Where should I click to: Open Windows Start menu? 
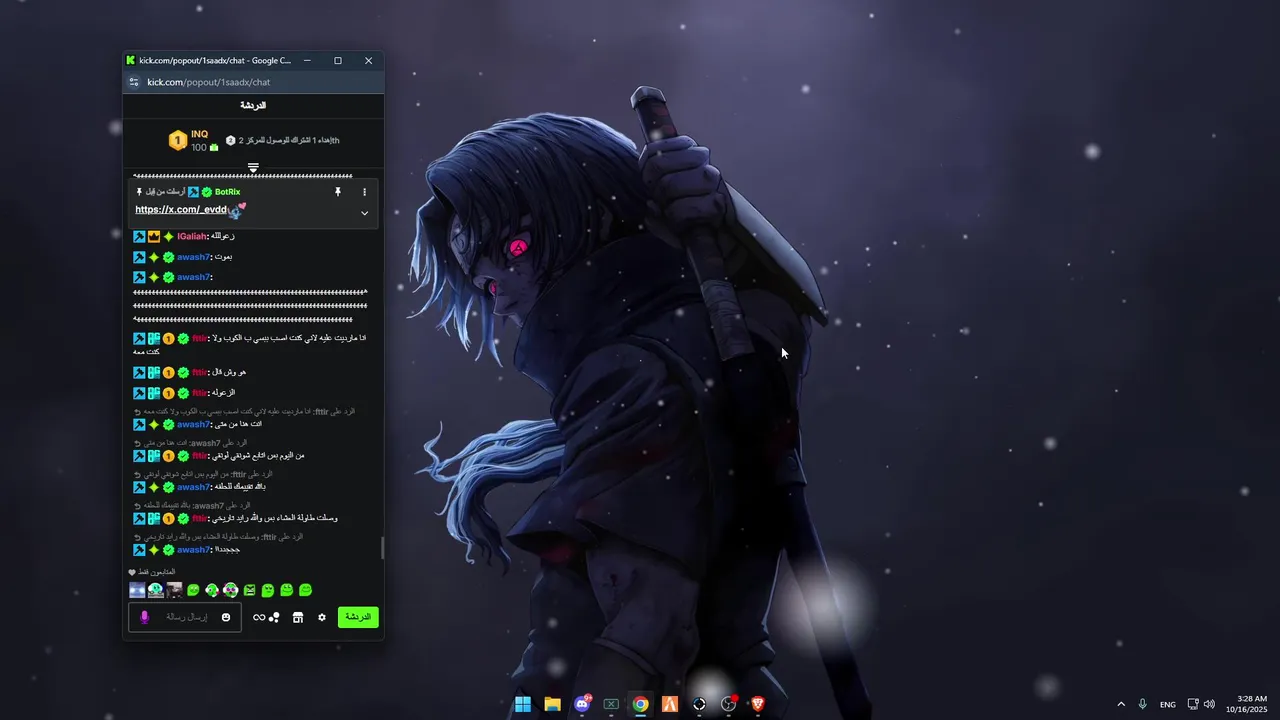point(523,704)
